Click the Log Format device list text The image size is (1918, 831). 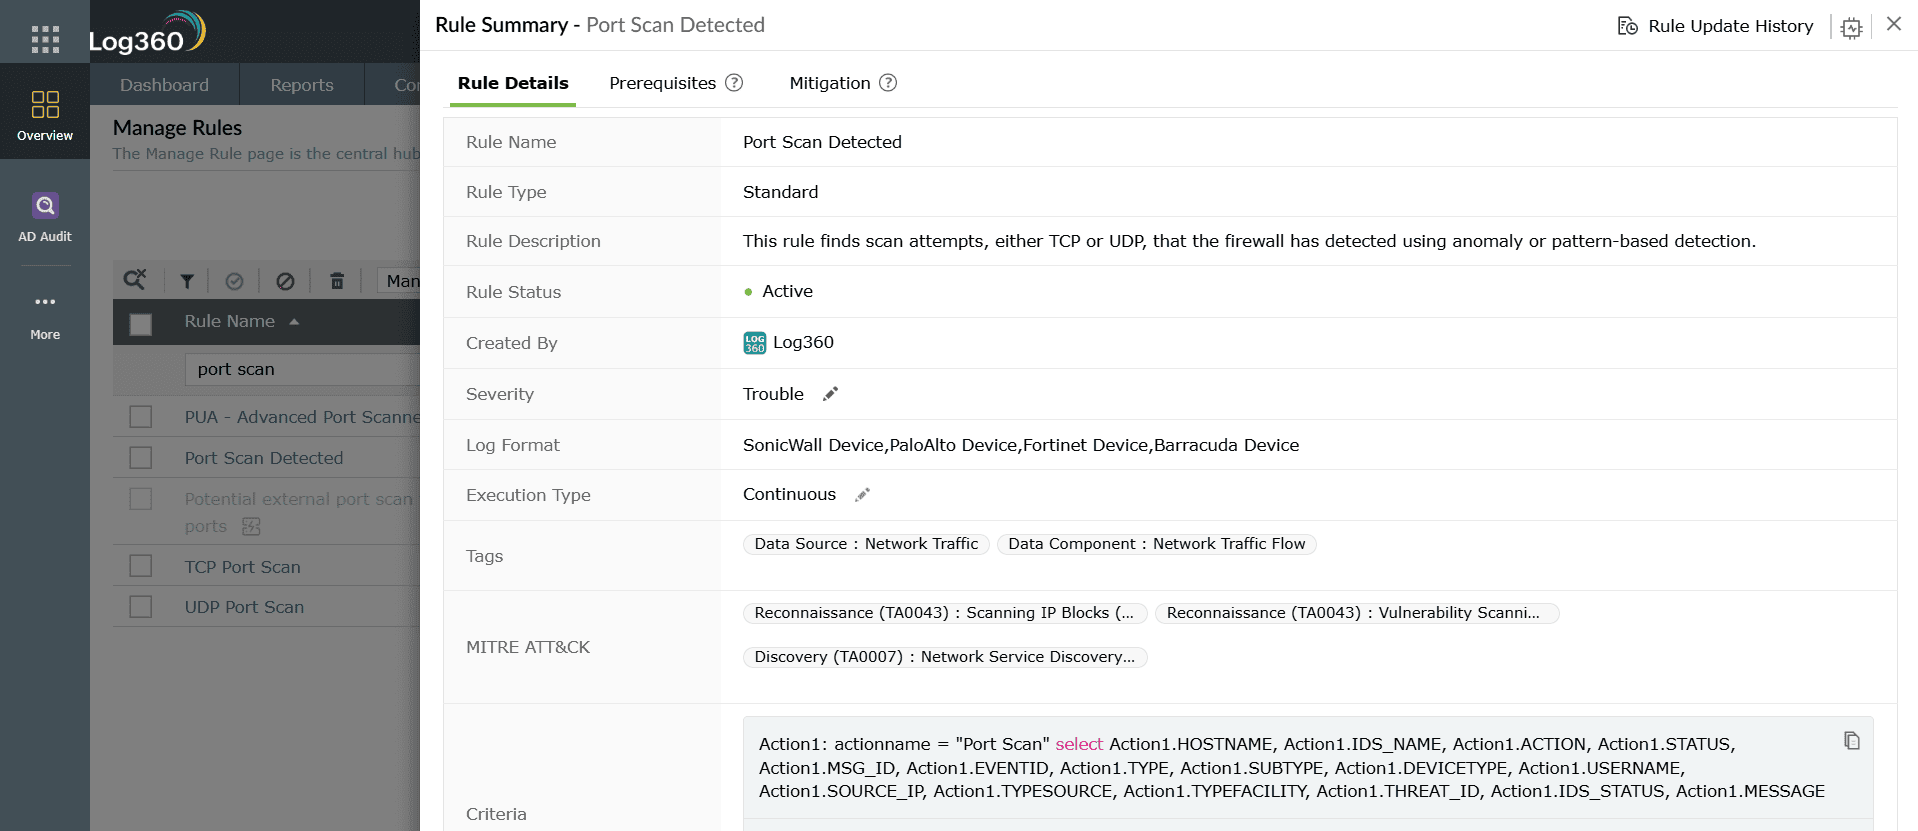1021,445
